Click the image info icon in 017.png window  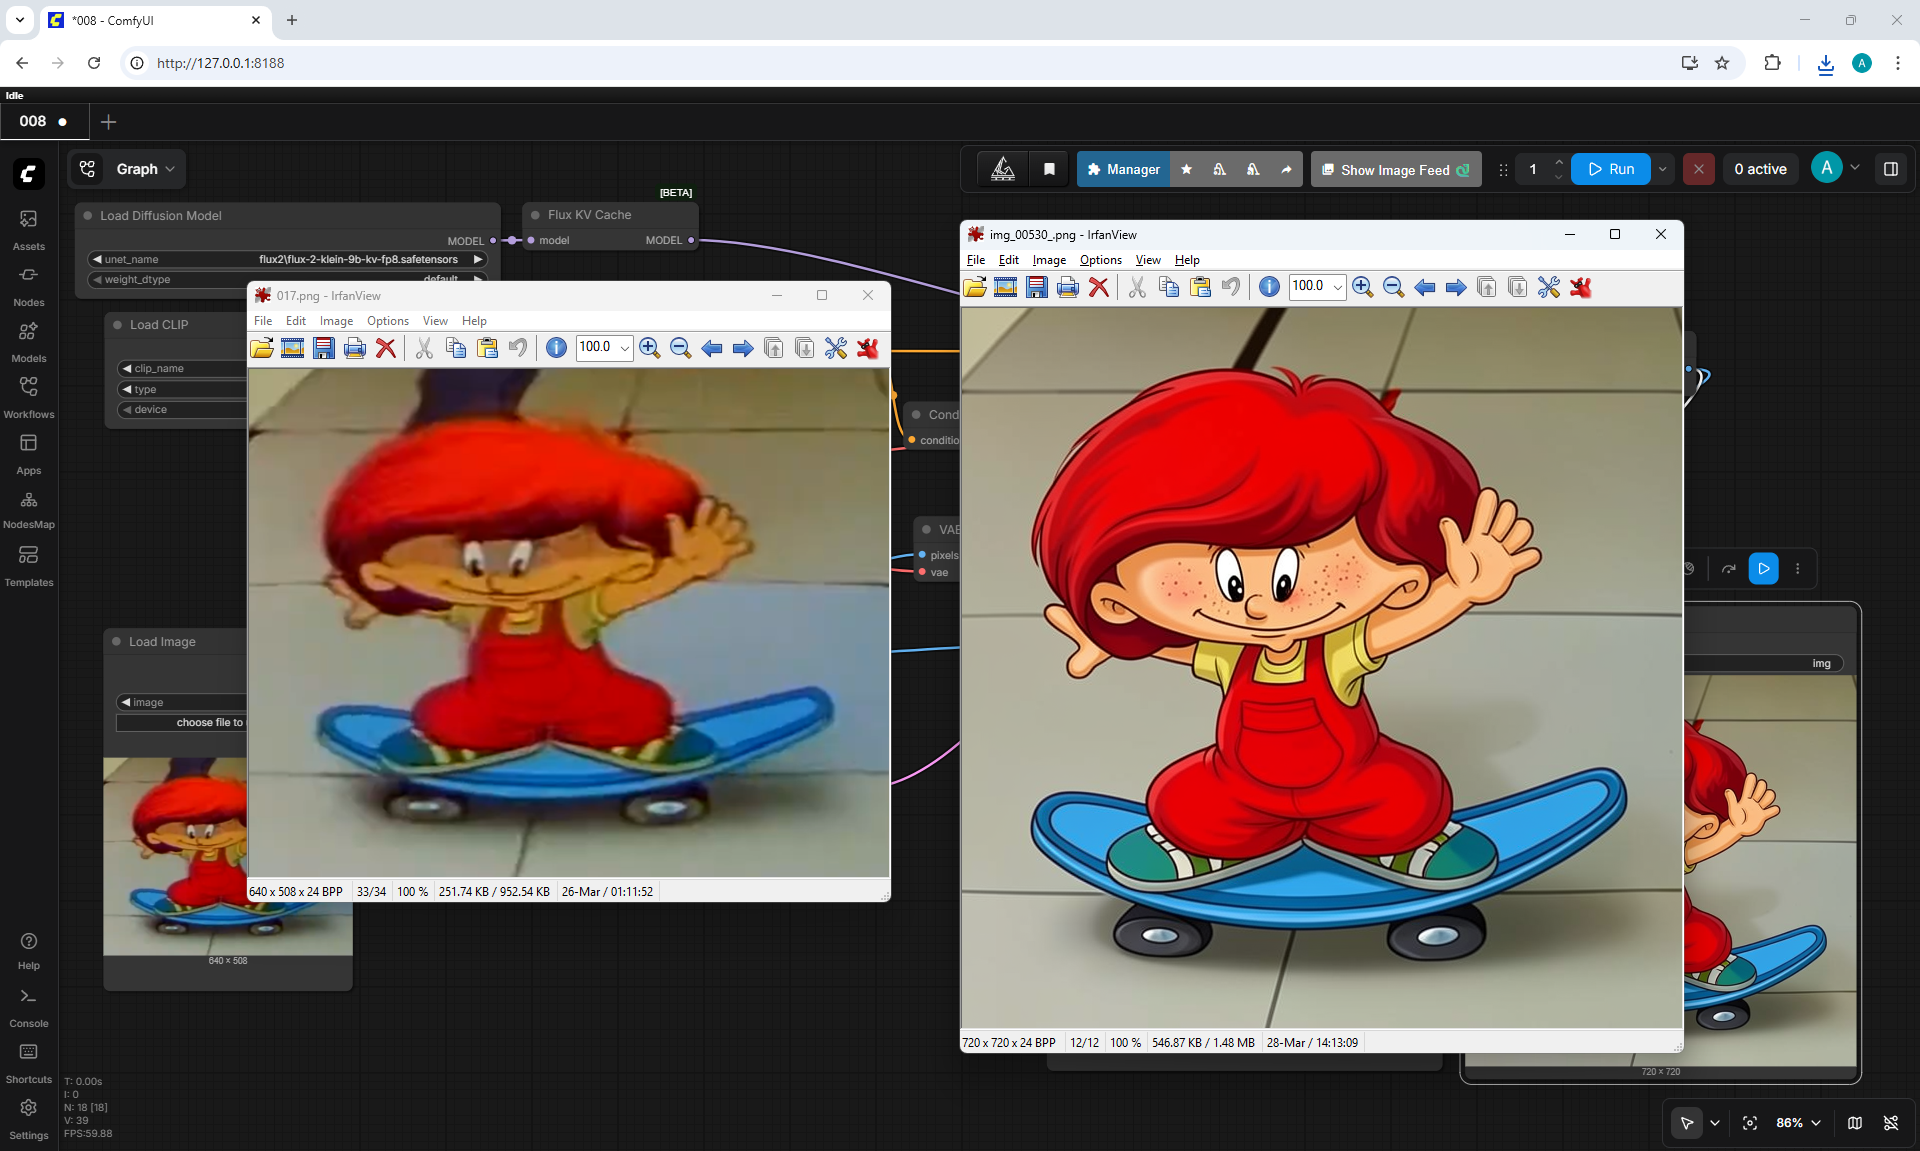point(557,348)
